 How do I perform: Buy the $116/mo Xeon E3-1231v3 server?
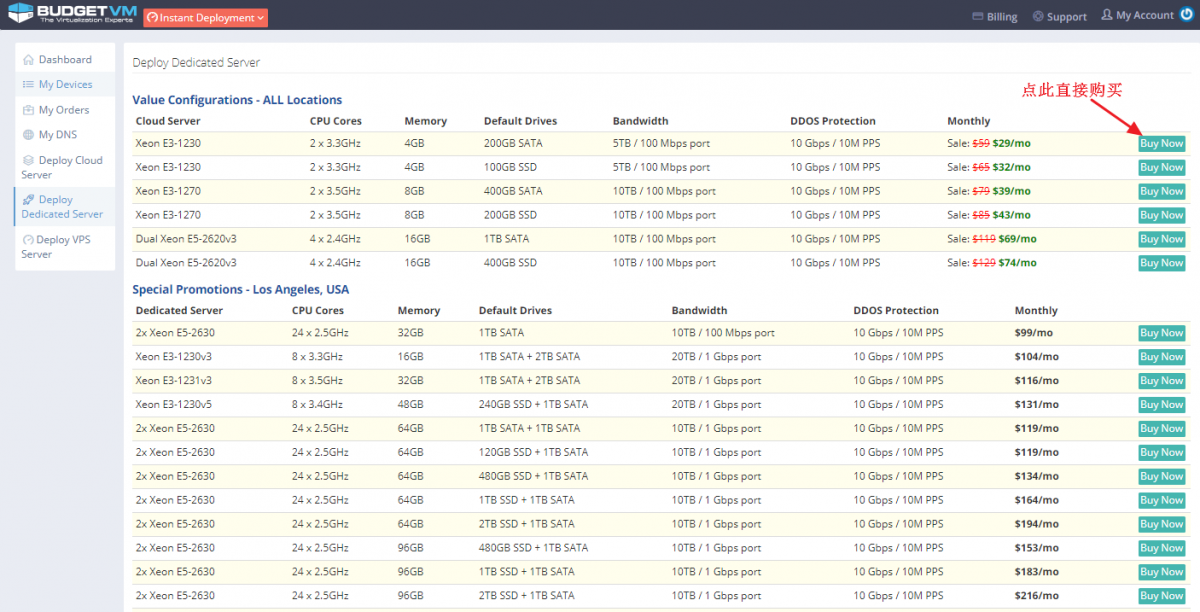[1161, 381]
